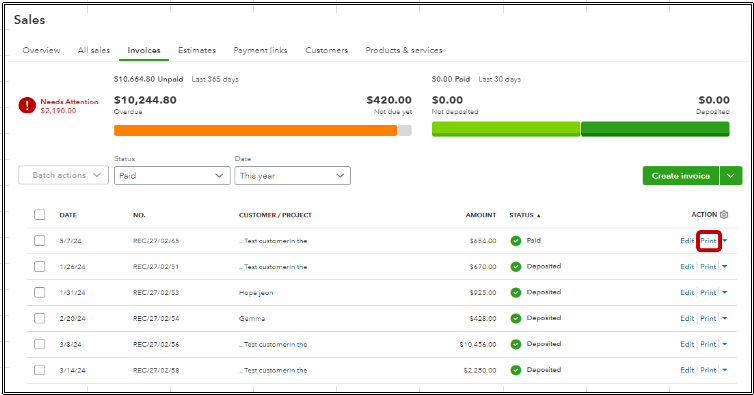Click Edit for invoice REC/27/02/51
754x395 pixels.
[687, 267]
